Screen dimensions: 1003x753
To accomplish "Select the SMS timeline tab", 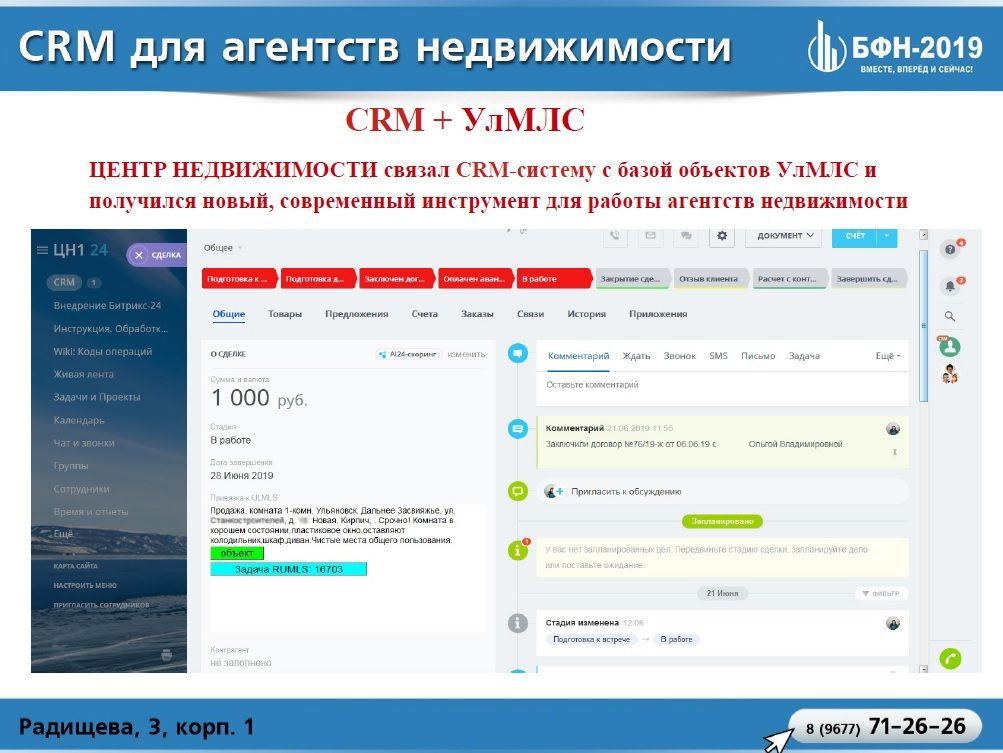I will [x=718, y=356].
